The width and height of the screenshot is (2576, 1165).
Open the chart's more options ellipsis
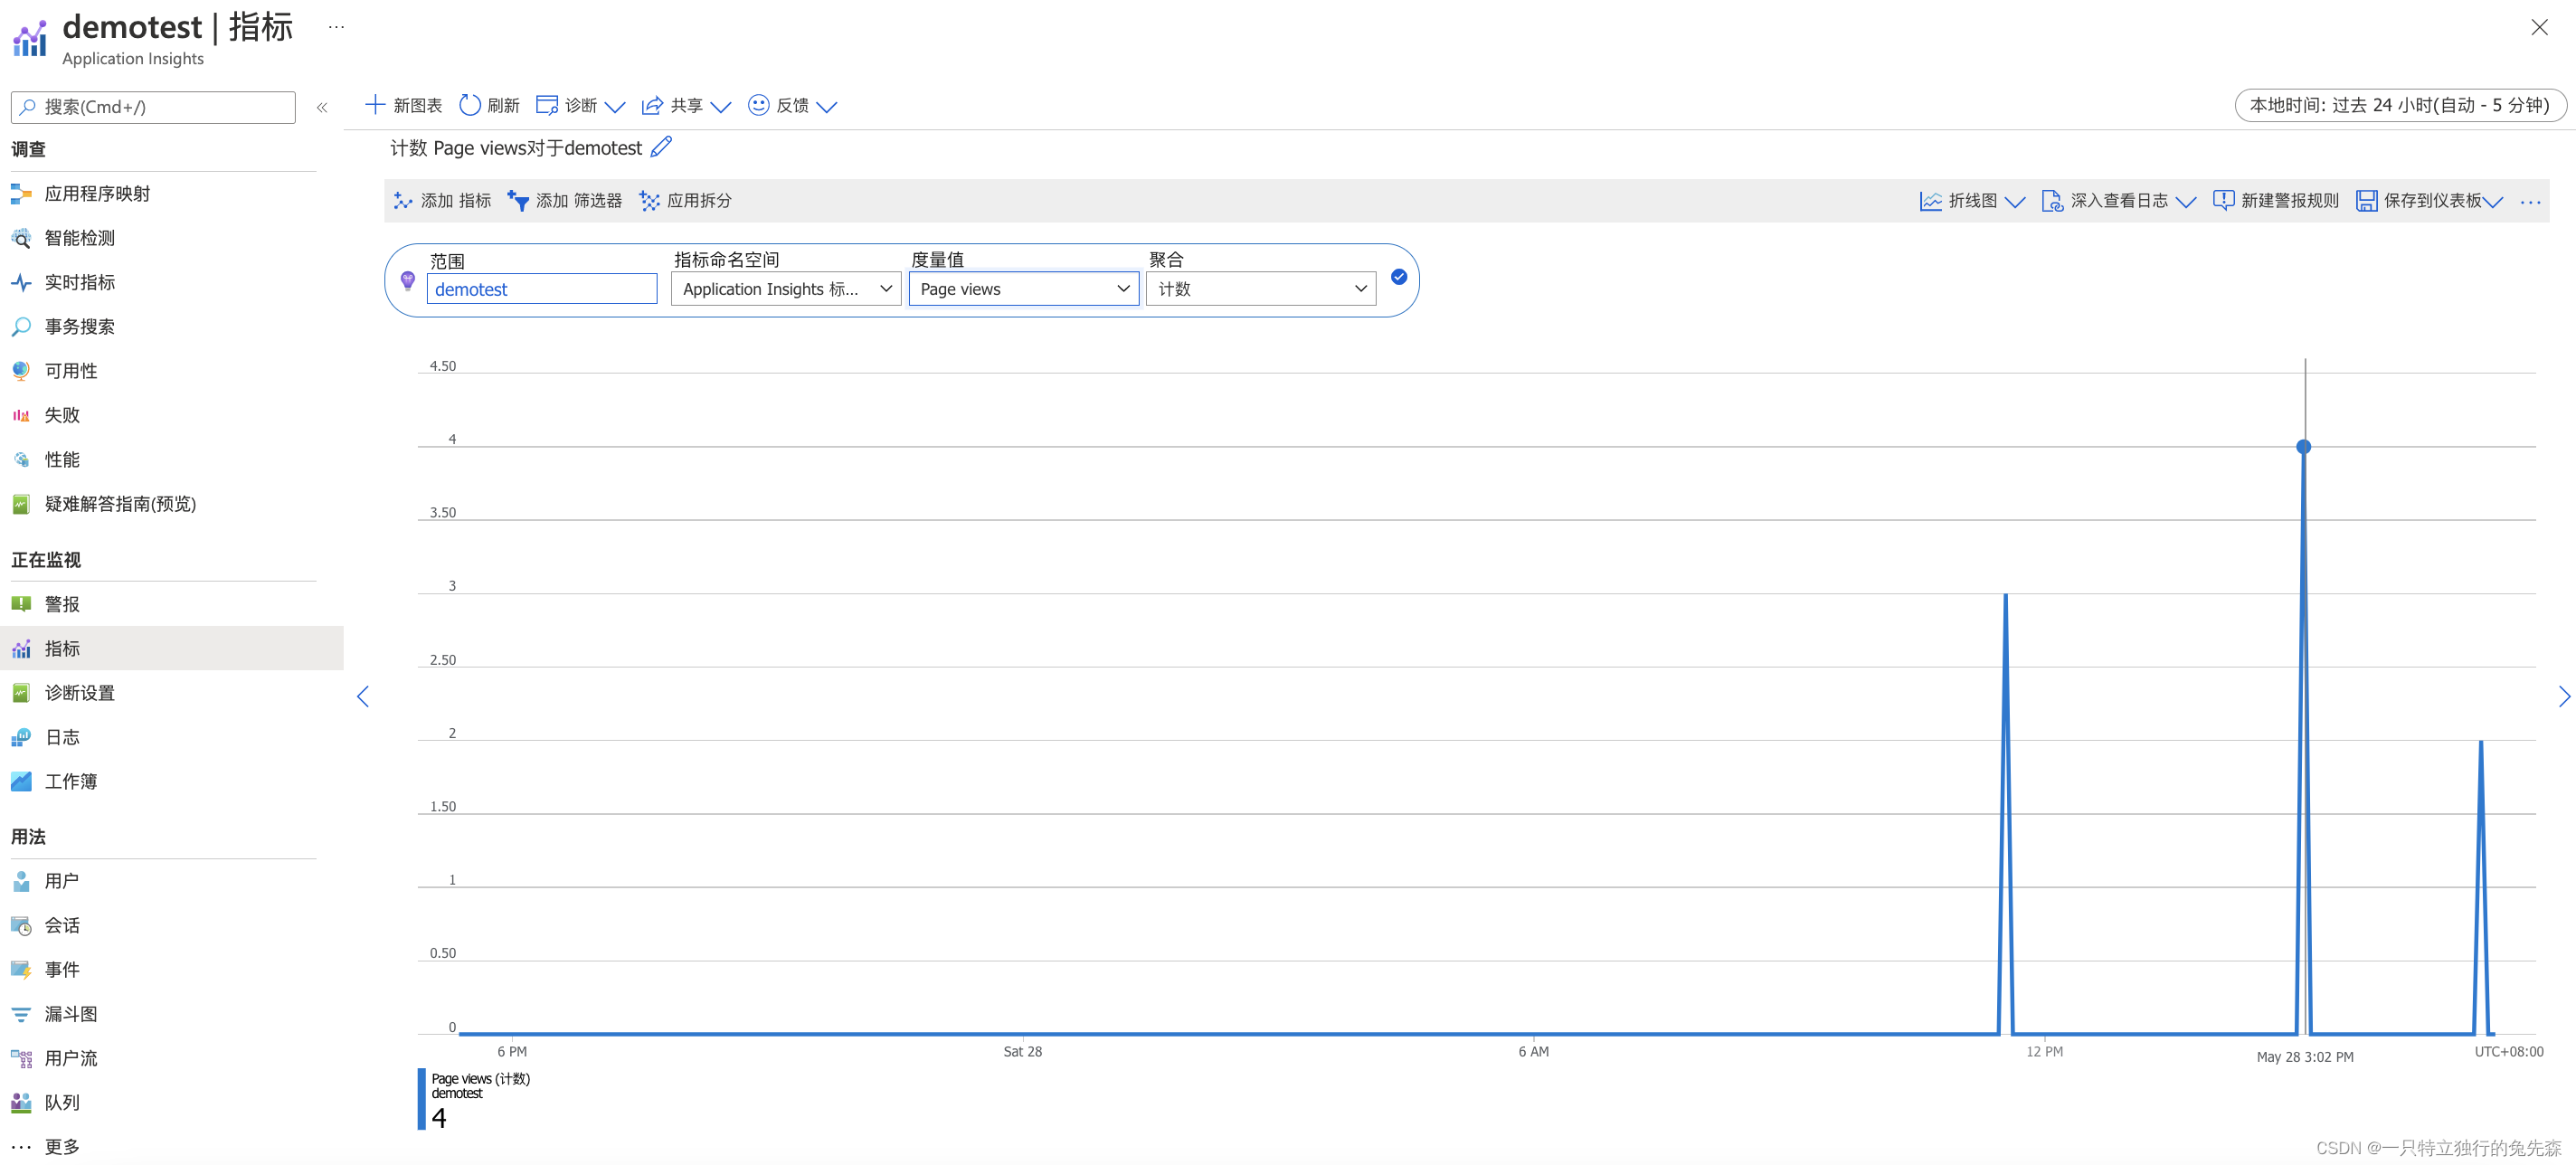click(2530, 202)
